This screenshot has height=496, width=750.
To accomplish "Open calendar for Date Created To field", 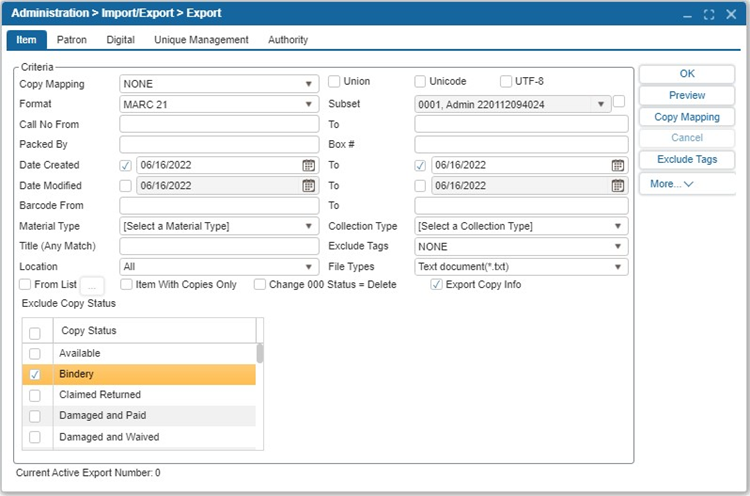I will point(618,165).
